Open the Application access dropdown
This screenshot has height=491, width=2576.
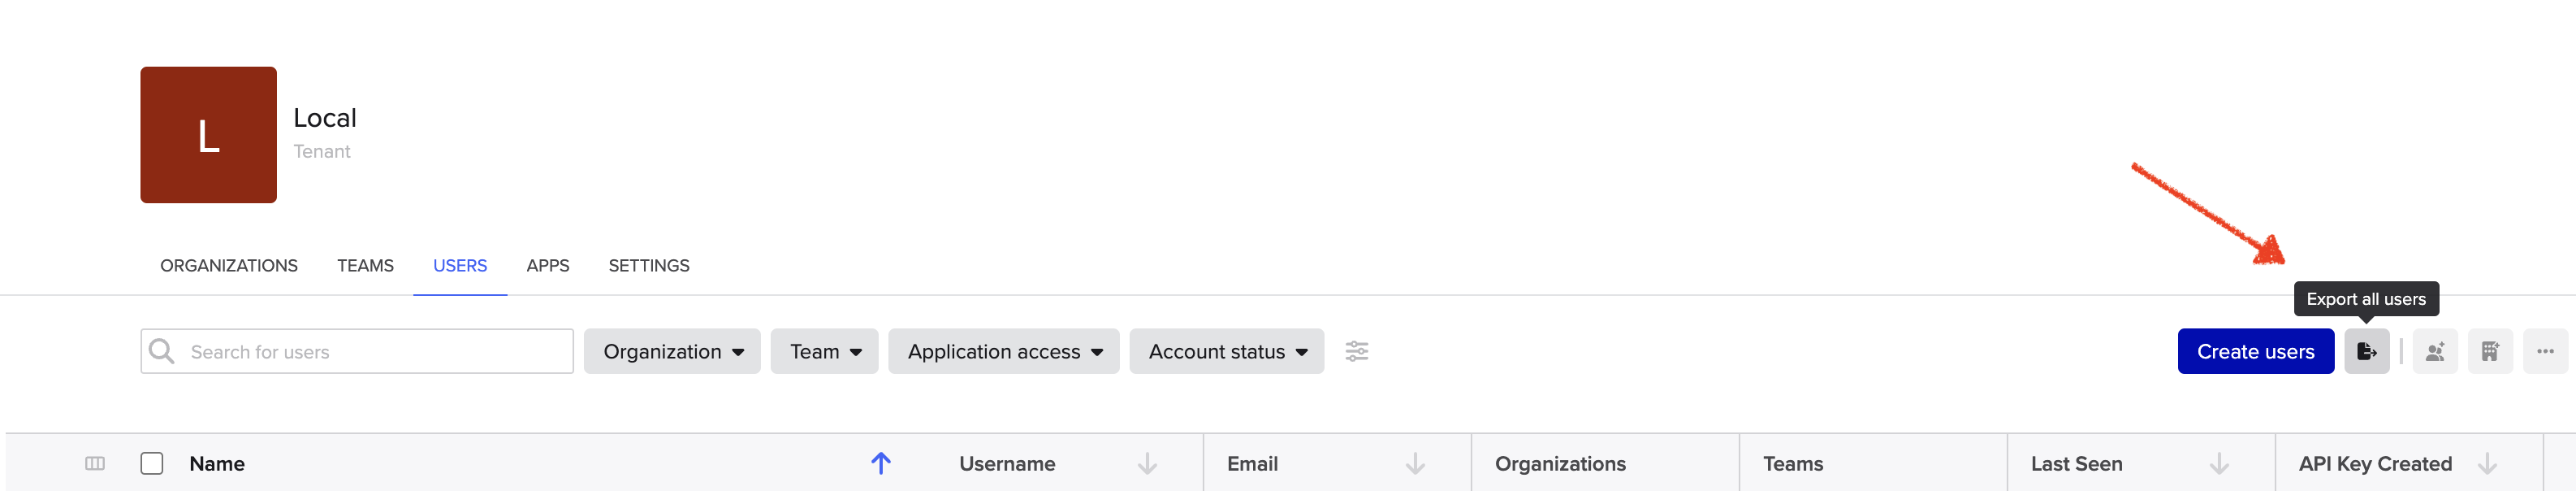pyautogui.click(x=1003, y=351)
